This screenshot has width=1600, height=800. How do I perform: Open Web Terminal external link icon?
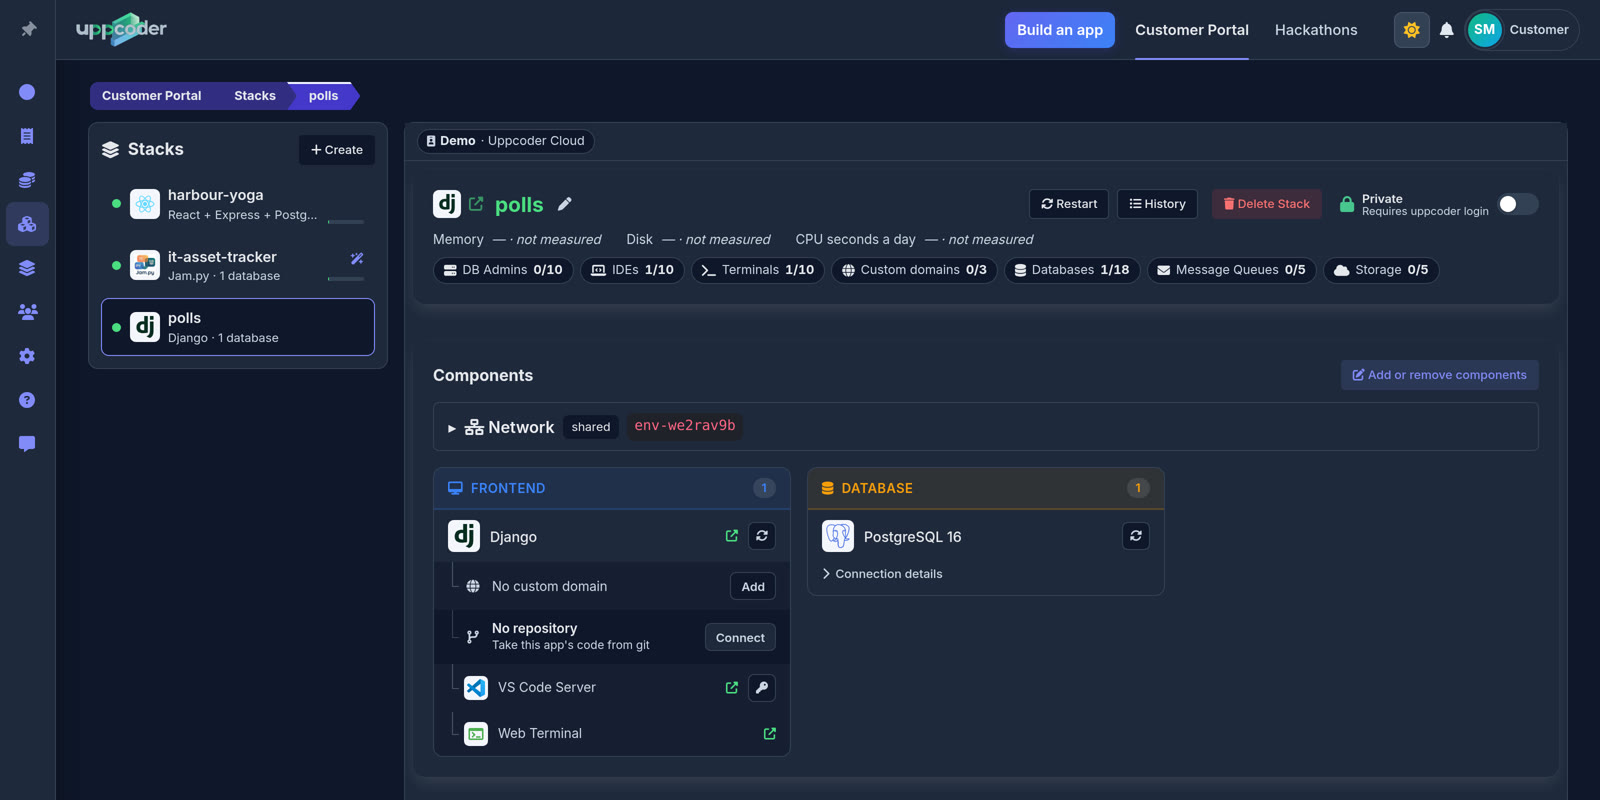pos(770,734)
